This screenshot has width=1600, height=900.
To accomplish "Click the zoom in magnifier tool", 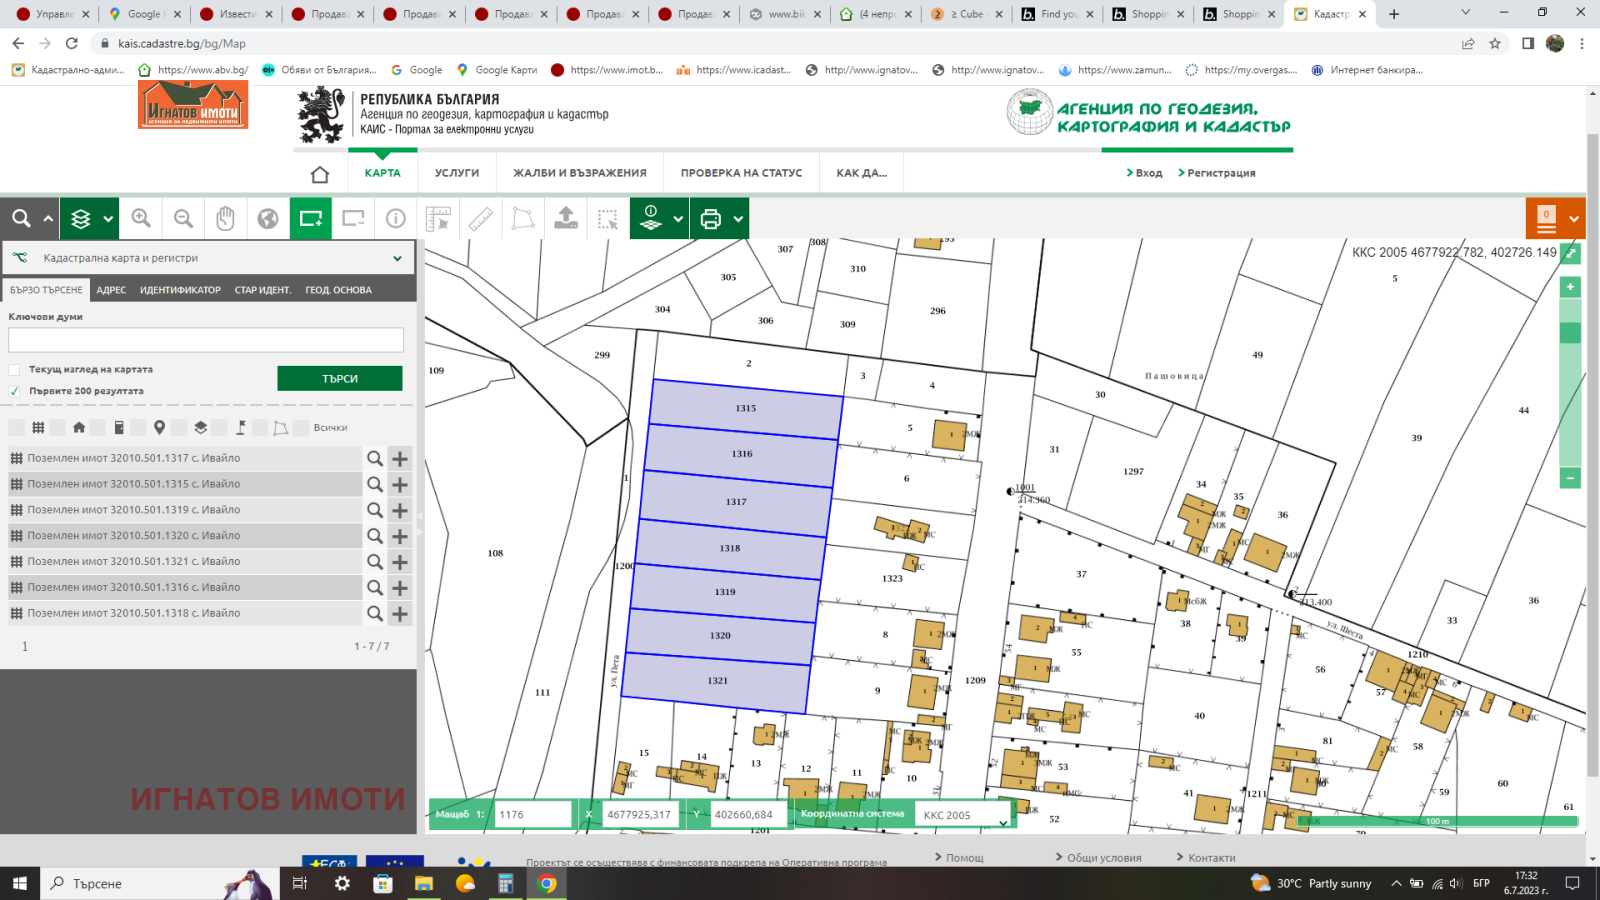I will (x=141, y=218).
